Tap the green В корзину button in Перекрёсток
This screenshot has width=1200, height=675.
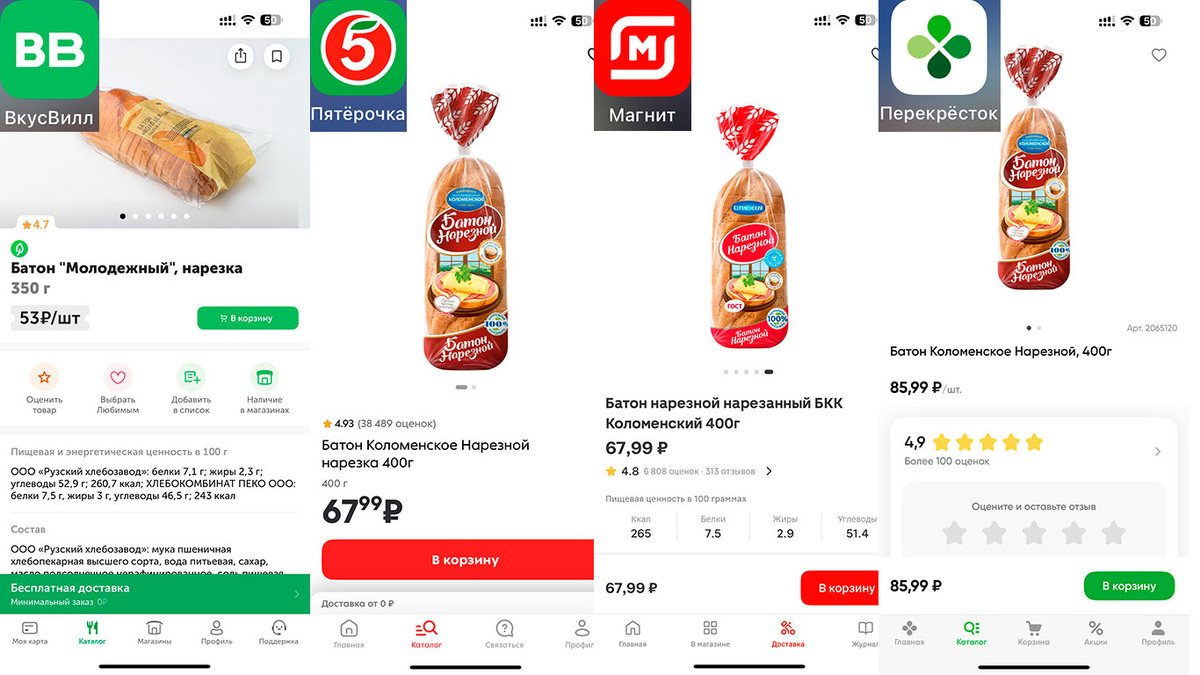[1128, 586]
